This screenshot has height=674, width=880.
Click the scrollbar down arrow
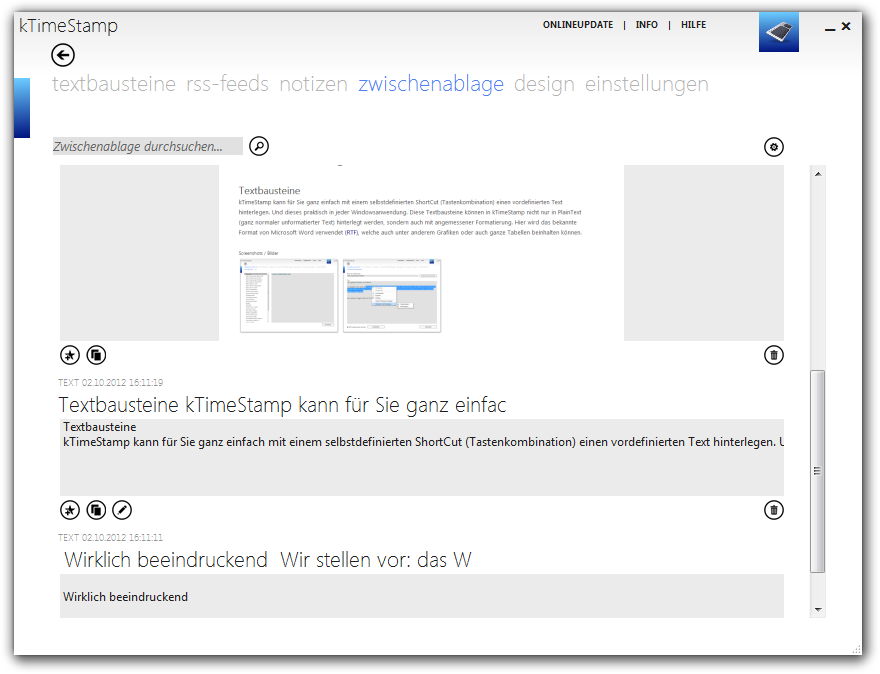coord(818,609)
